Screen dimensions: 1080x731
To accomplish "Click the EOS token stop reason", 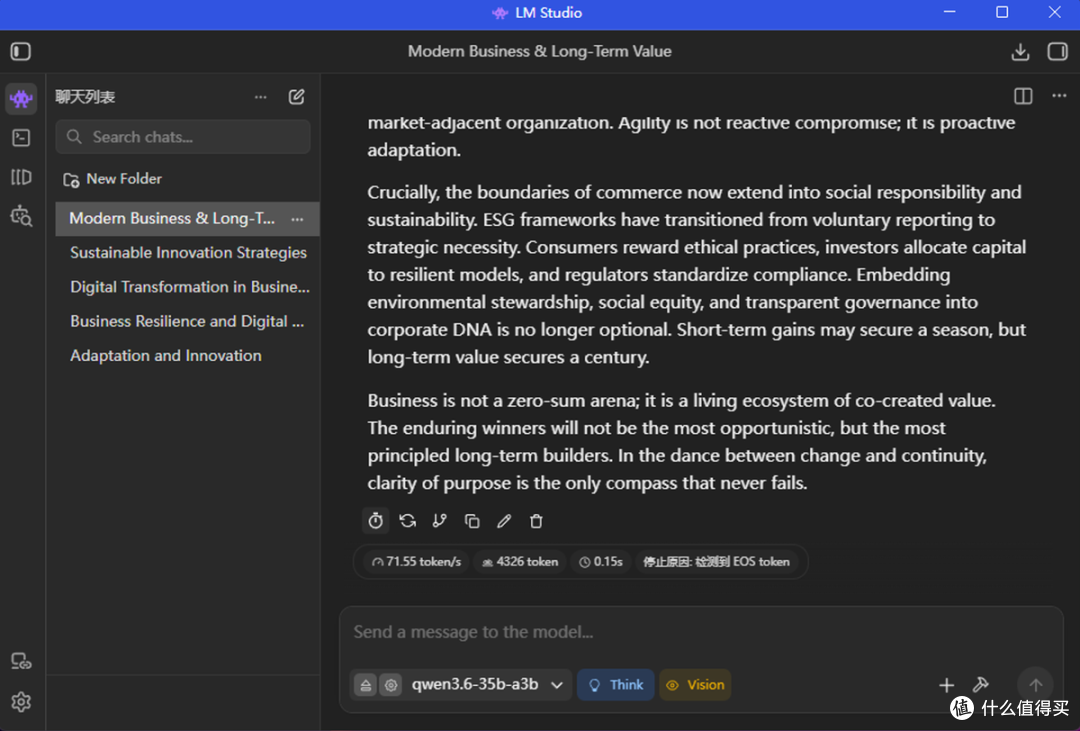I will 716,562.
